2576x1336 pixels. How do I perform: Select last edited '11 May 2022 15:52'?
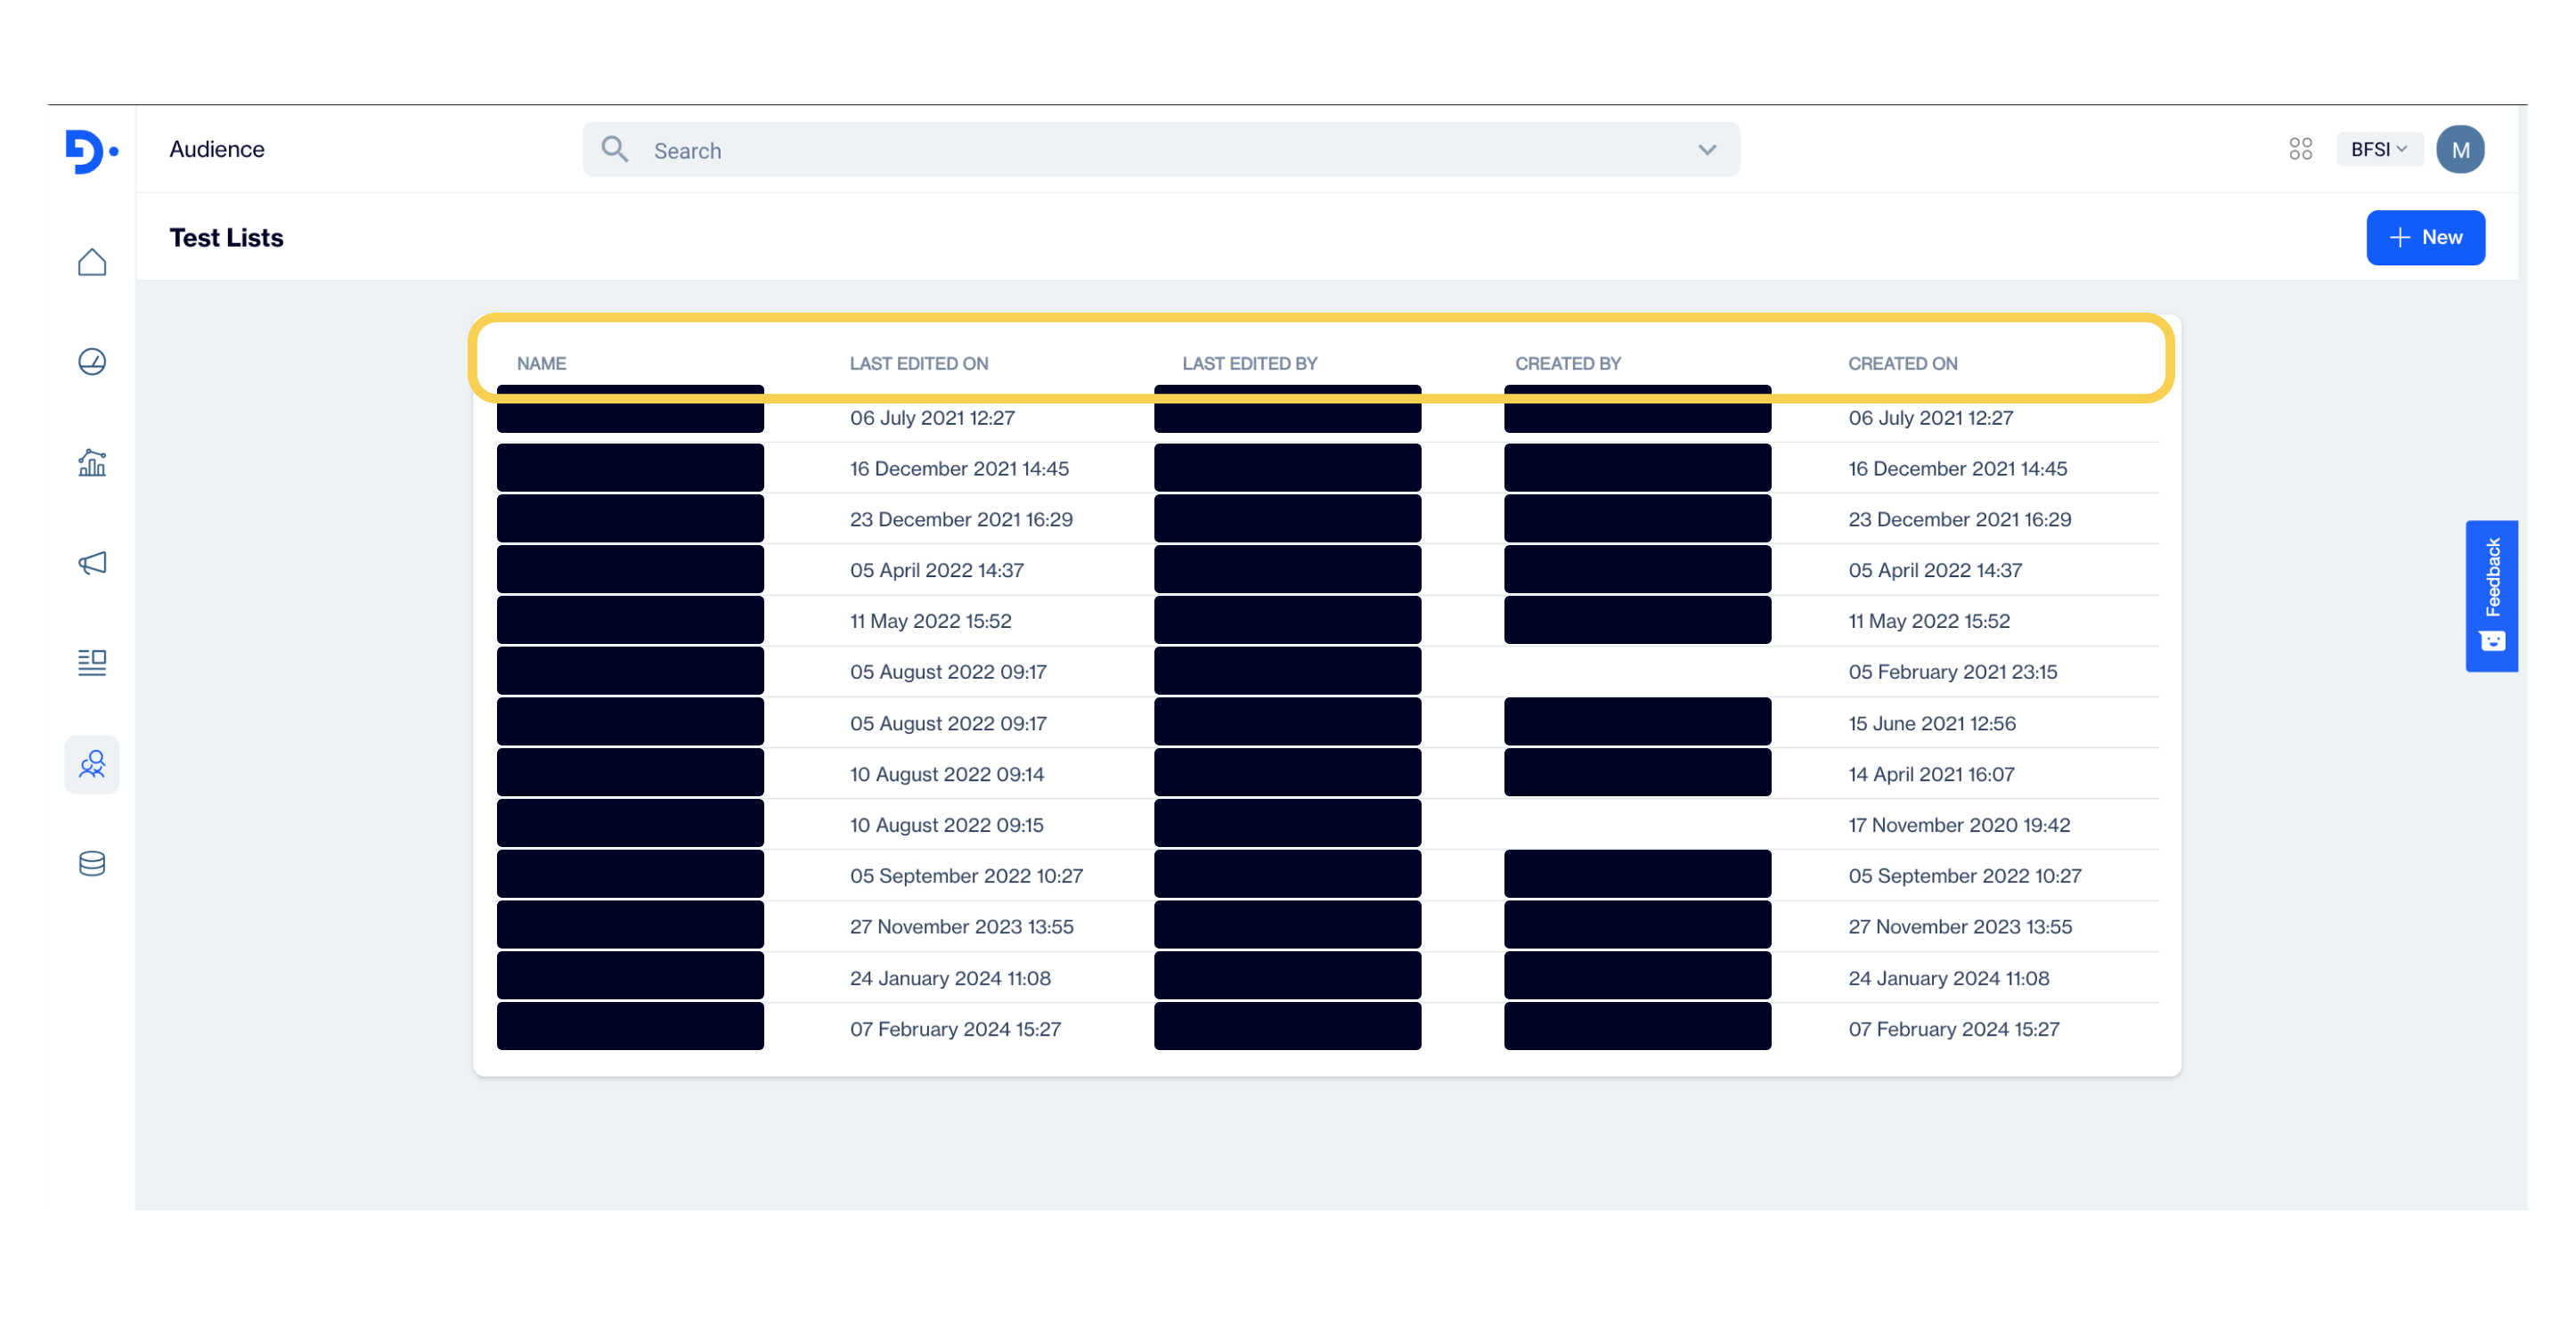point(930,622)
